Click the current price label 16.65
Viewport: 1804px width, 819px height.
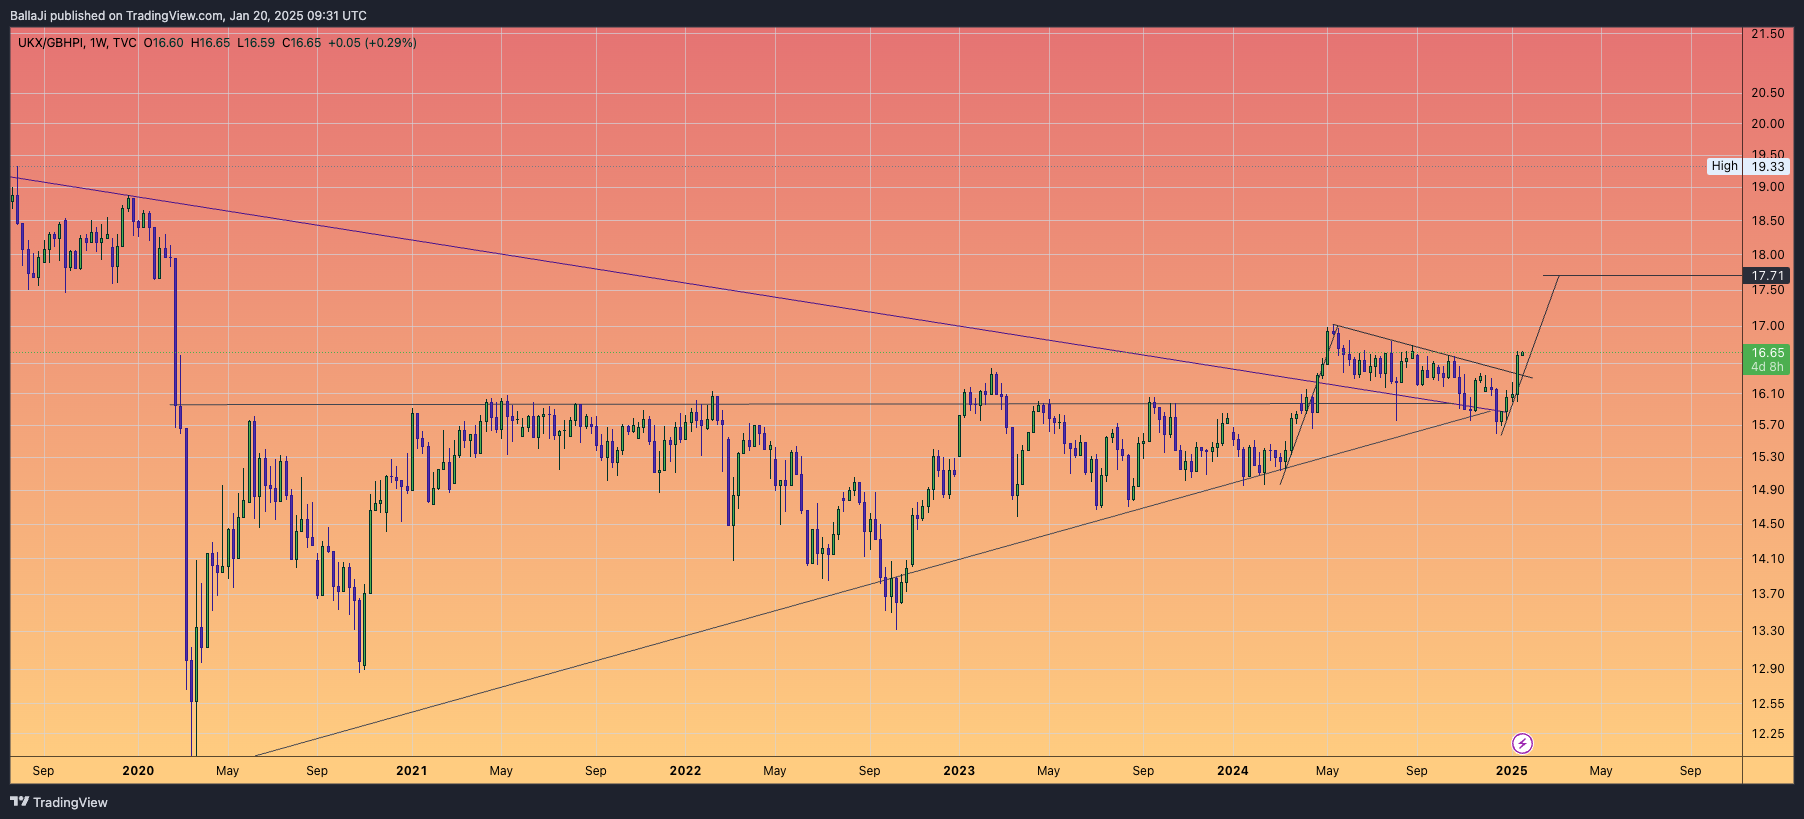(1768, 353)
